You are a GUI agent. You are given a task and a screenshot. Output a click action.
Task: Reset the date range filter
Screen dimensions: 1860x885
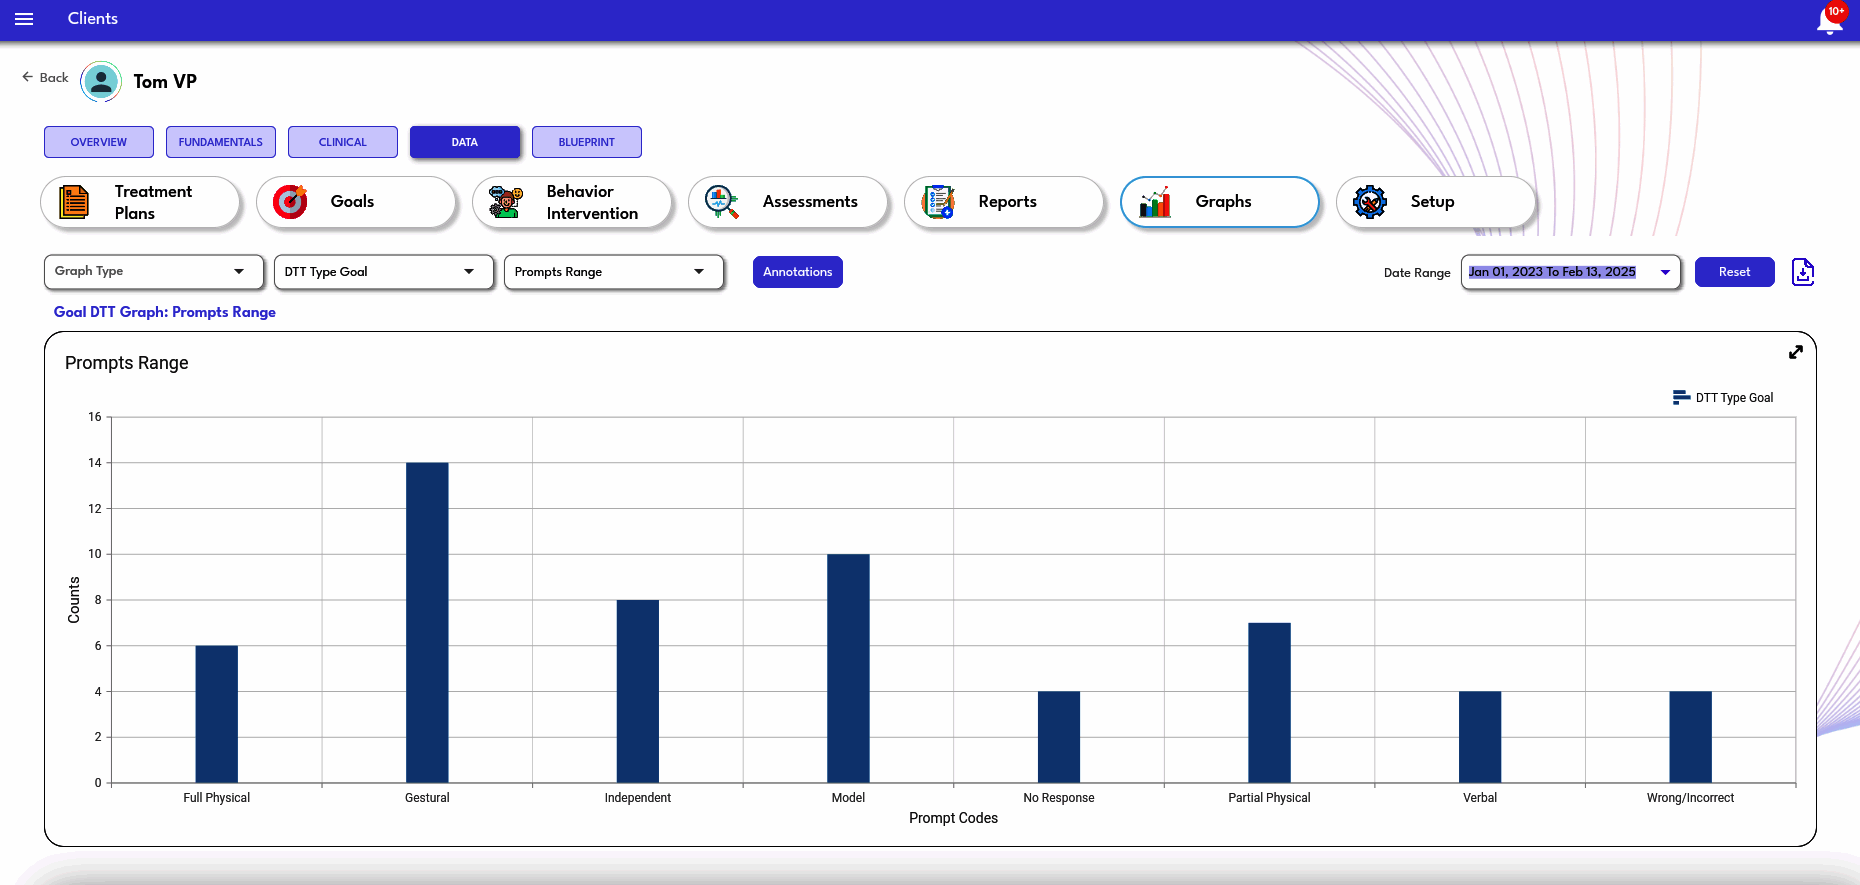click(1735, 272)
